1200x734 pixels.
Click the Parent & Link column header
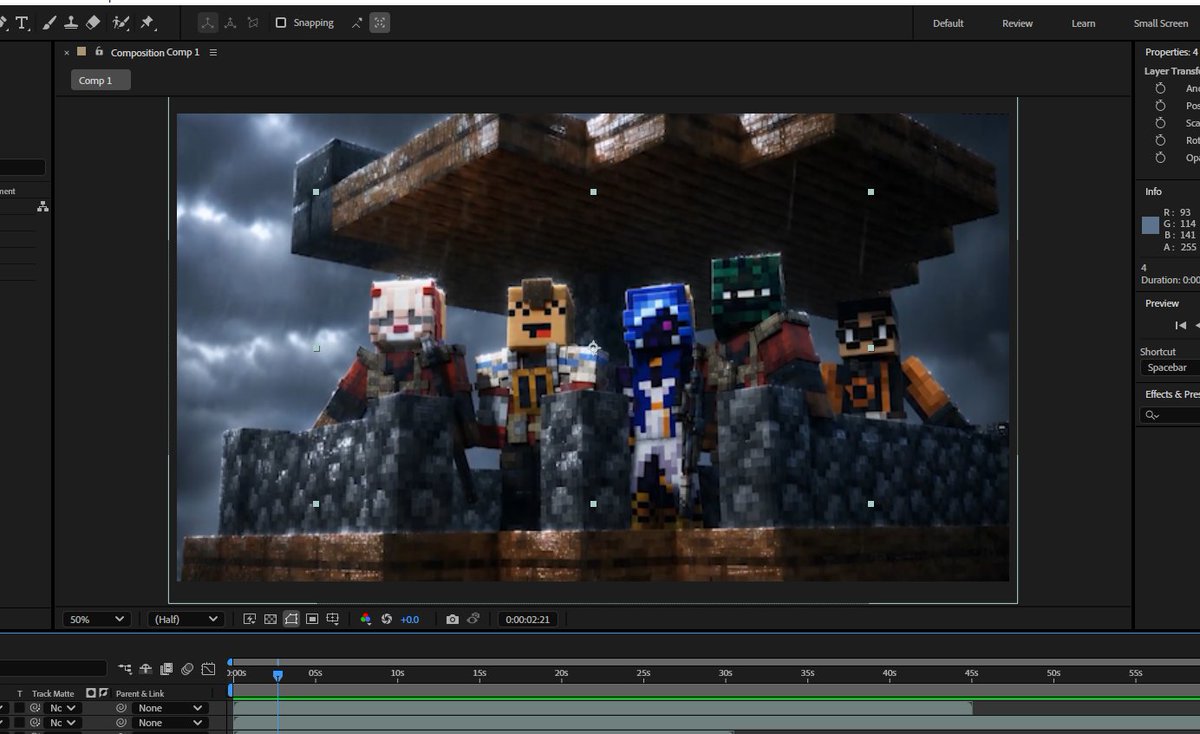coord(140,693)
